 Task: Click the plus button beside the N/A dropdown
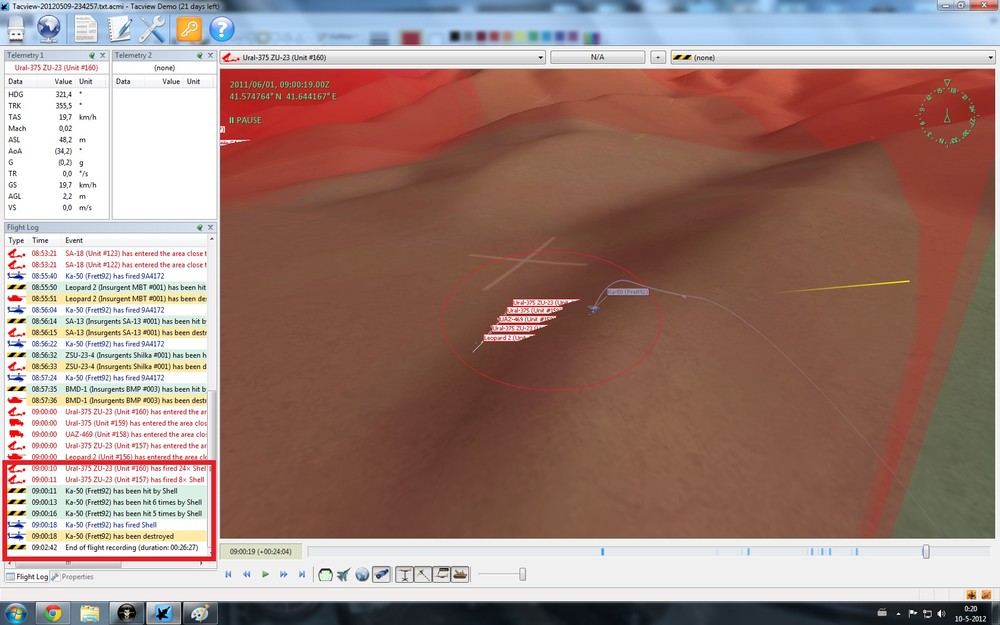(x=658, y=57)
